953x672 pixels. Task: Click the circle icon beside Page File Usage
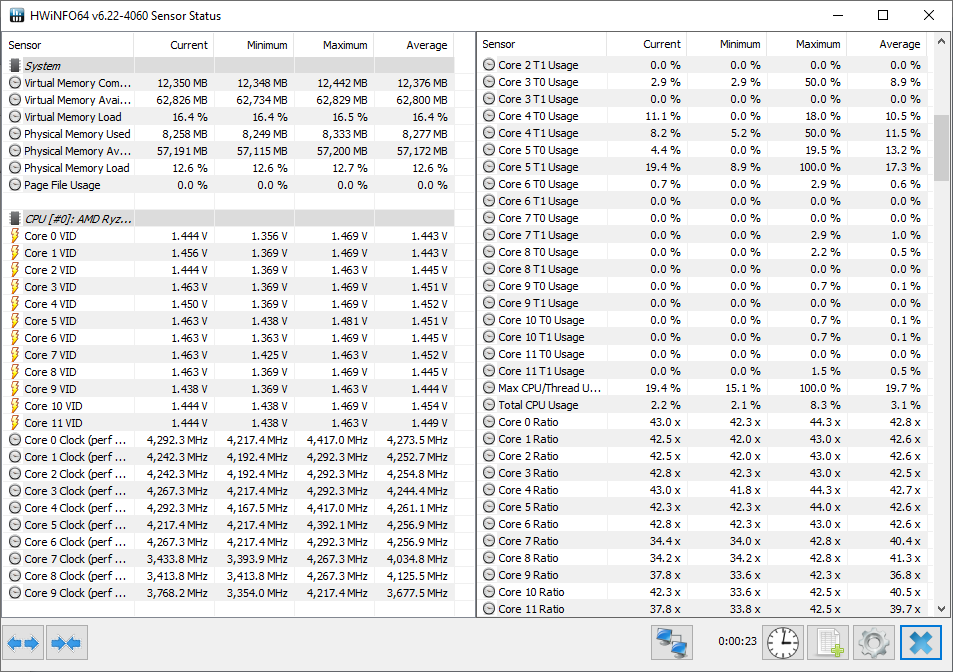coord(15,185)
